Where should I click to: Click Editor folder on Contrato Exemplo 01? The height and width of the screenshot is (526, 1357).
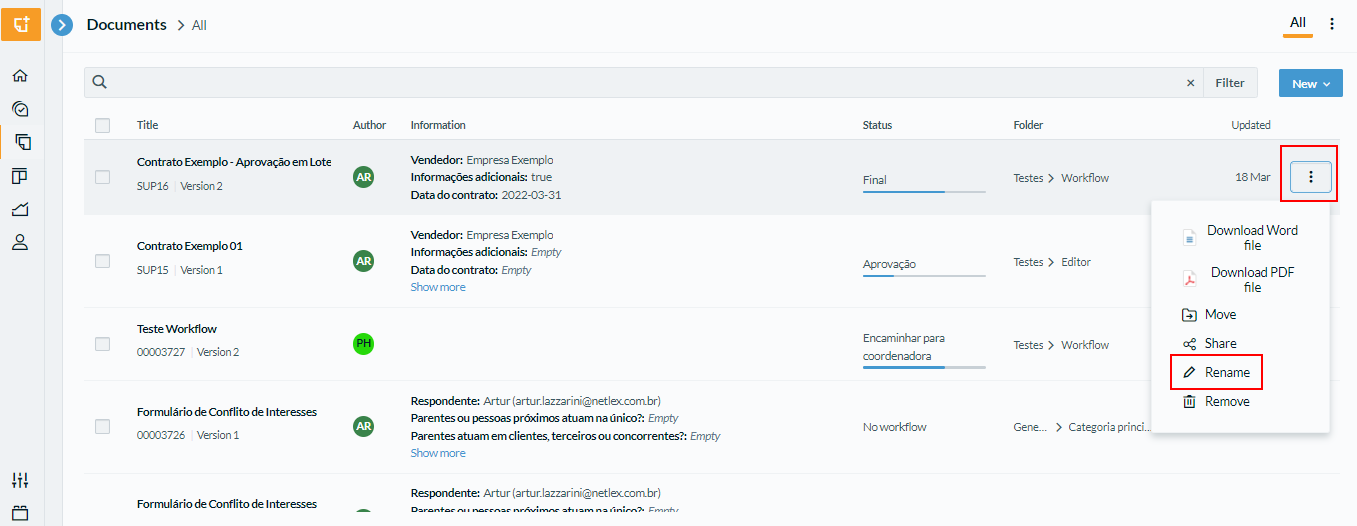coord(1076,262)
